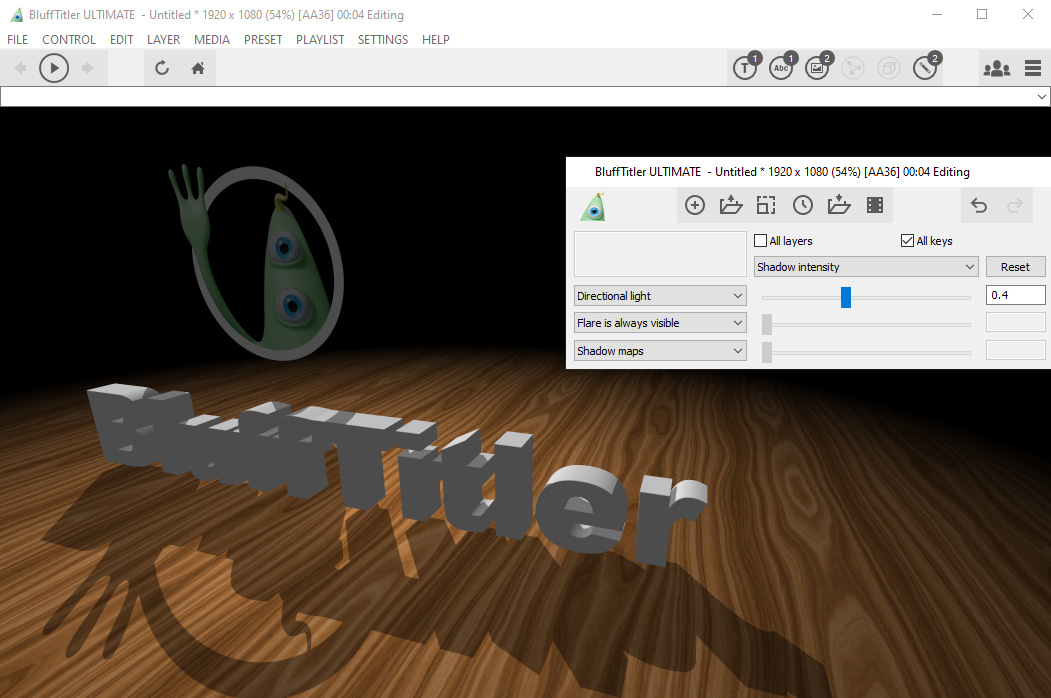Click the Home icon in the main toolbar
The image size is (1051, 698).
198,68
